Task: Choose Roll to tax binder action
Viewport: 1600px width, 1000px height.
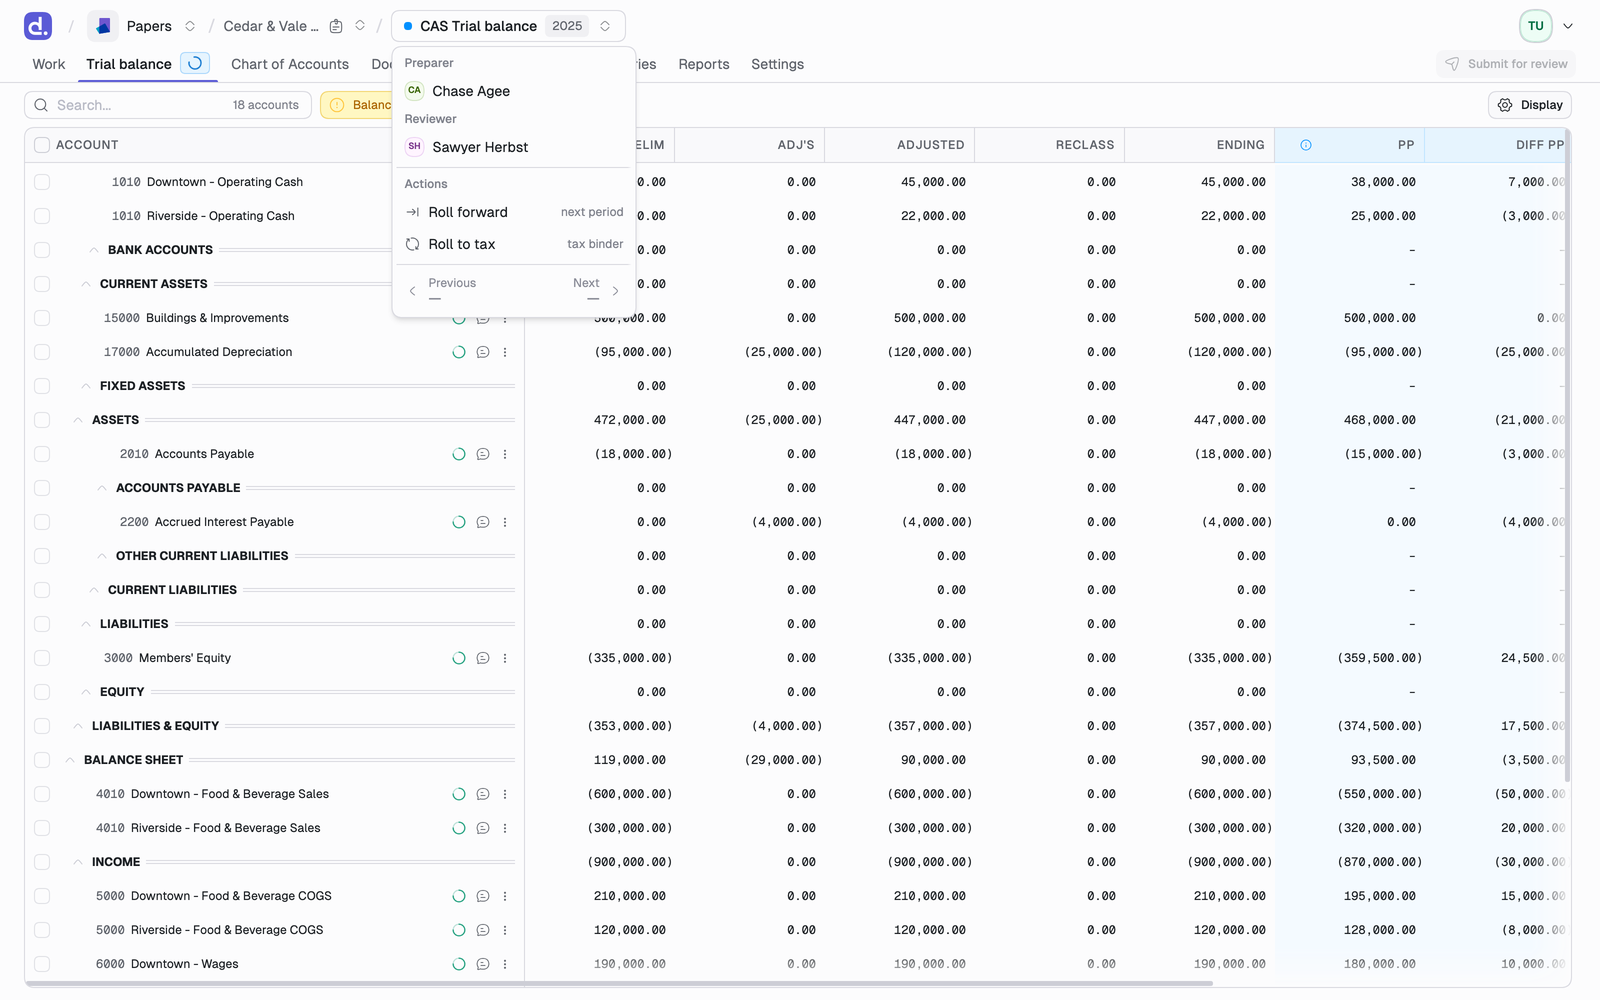Action: [514, 244]
